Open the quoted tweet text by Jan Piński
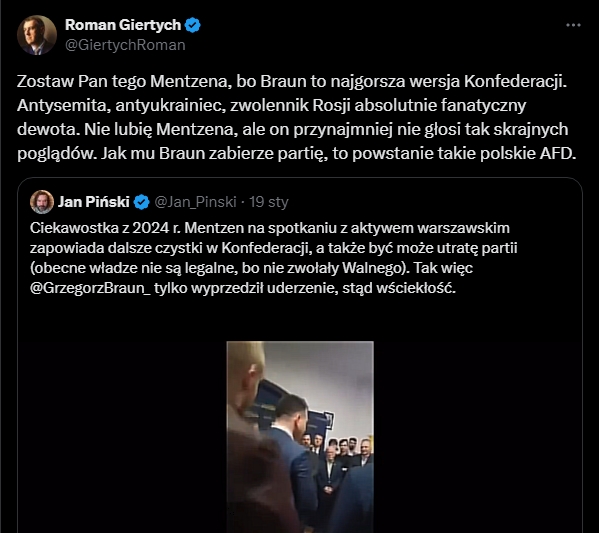The width and height of the screenshot is (599, 533). pyautogui.click(x=274, y=258)
